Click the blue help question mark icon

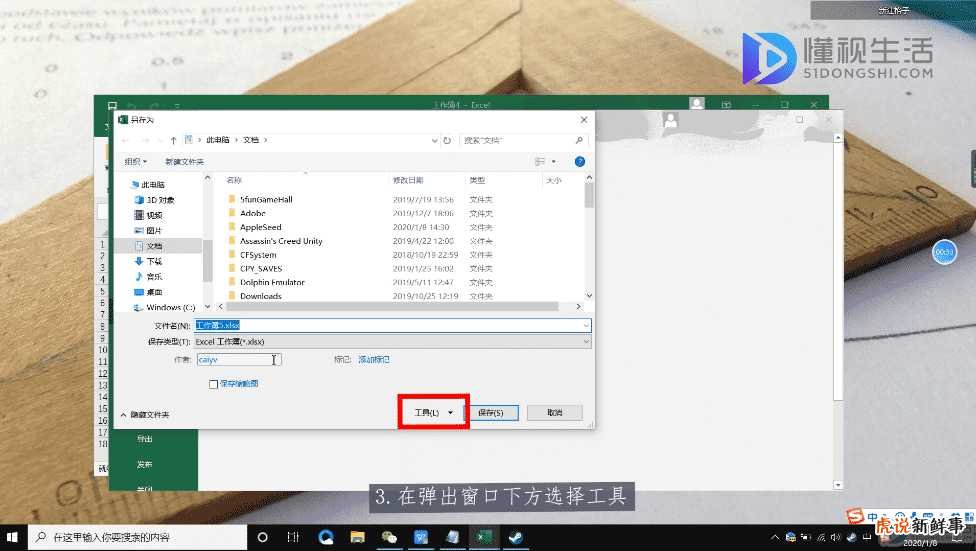[x=579, y=161]
